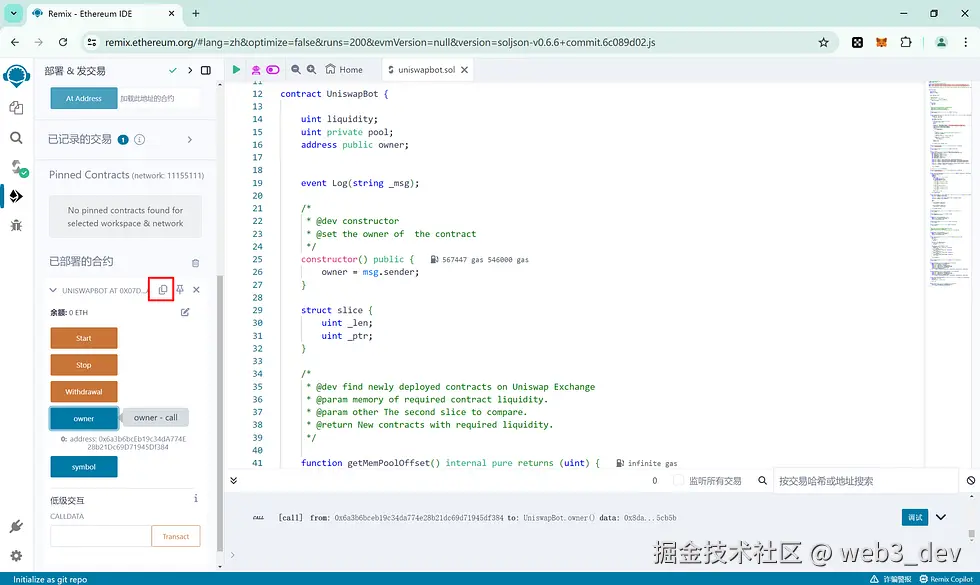Call the symbol function button
The width and height of the screenshot is (980, 585).
click(x=84, y=467)
